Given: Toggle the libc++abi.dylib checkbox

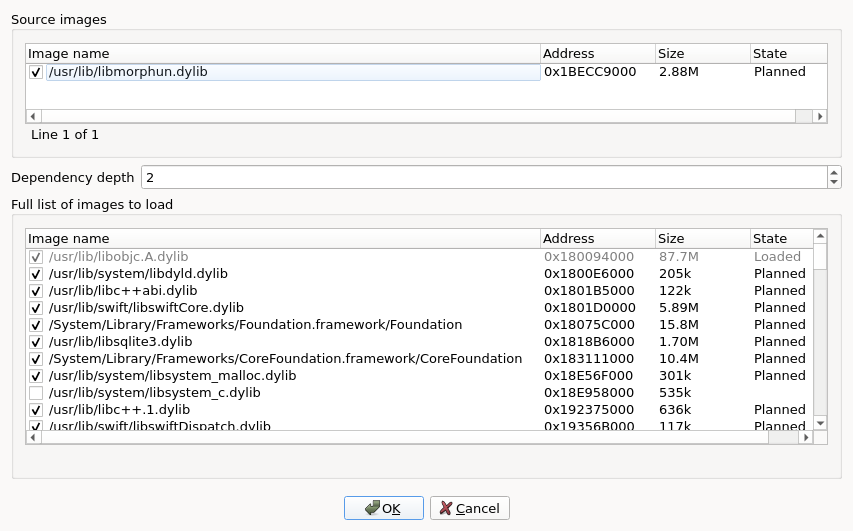Looking at the screenshot, I should coord(36,291).
